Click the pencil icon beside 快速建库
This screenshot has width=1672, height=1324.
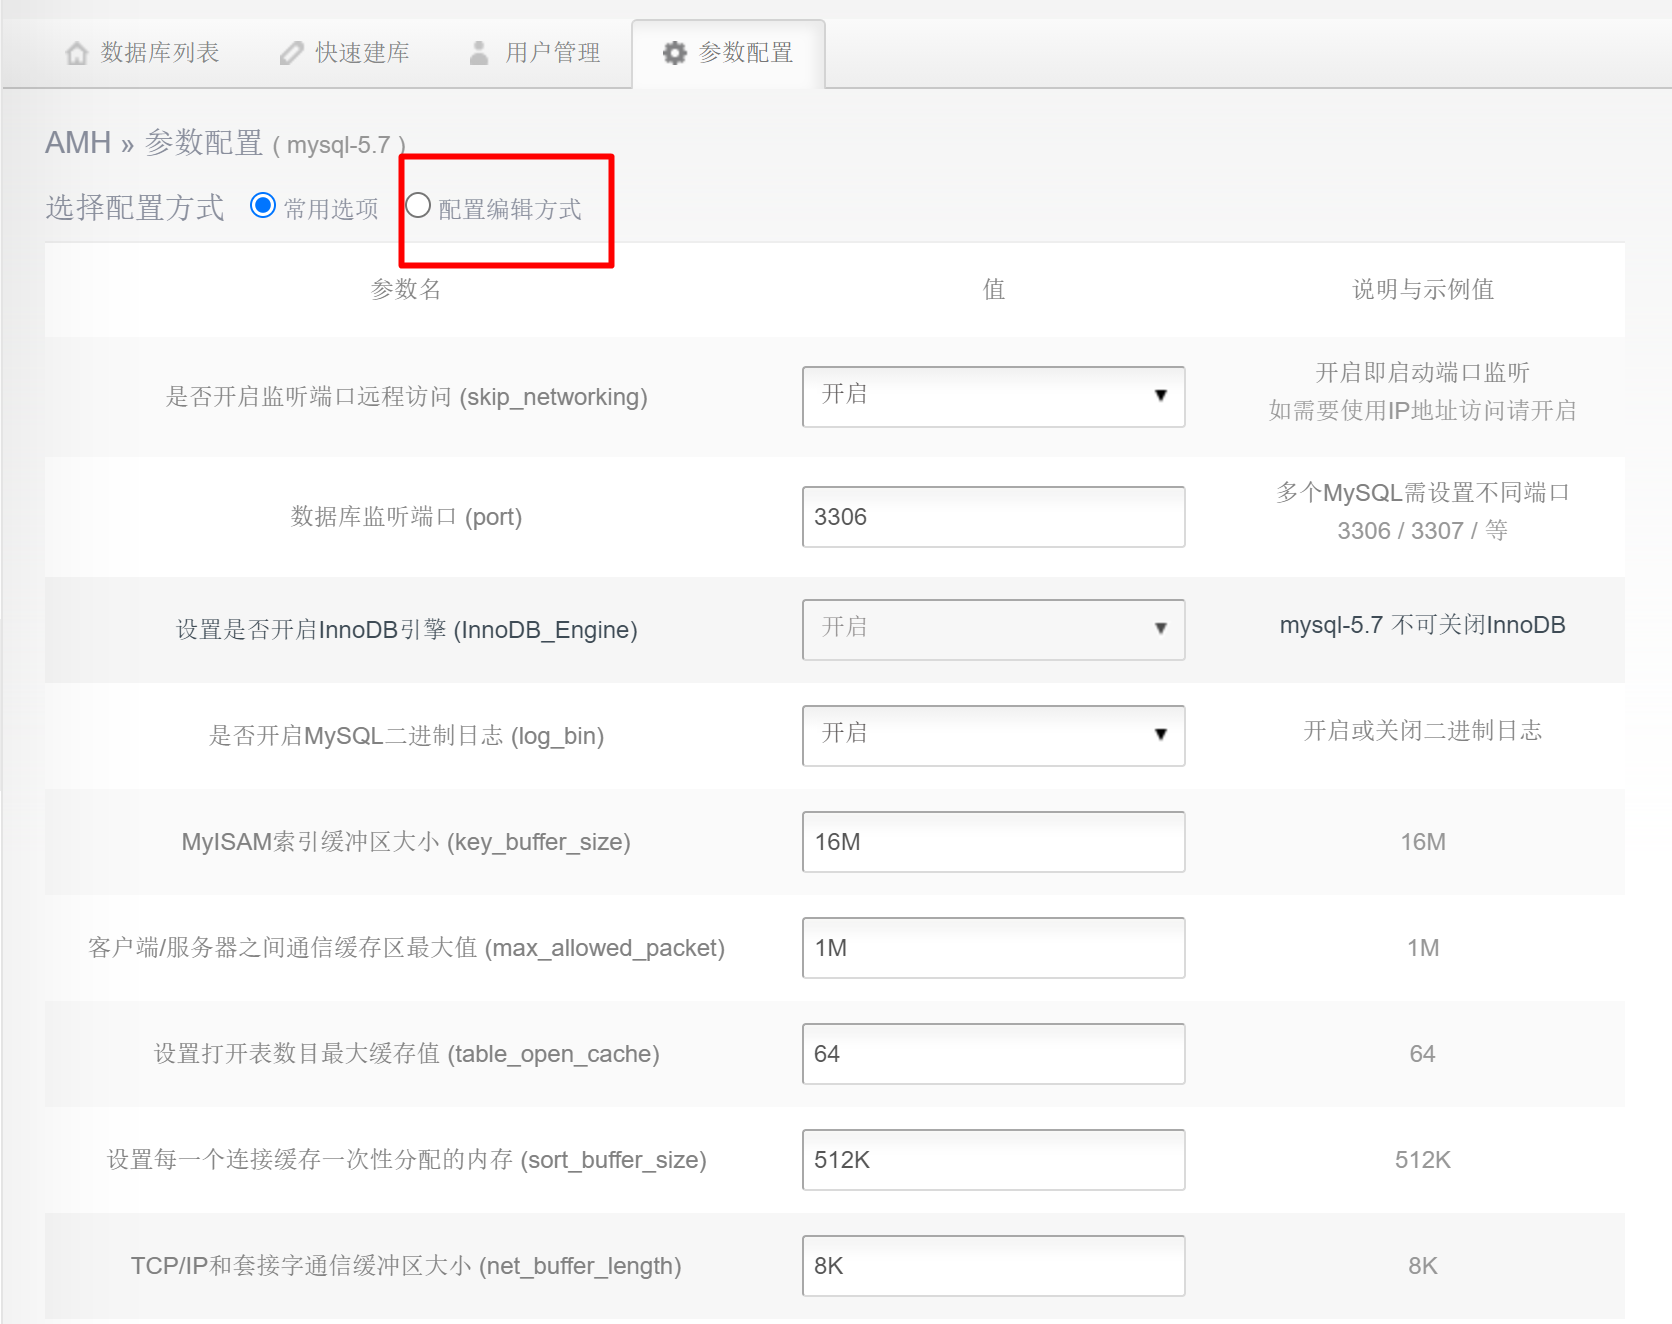291,53
